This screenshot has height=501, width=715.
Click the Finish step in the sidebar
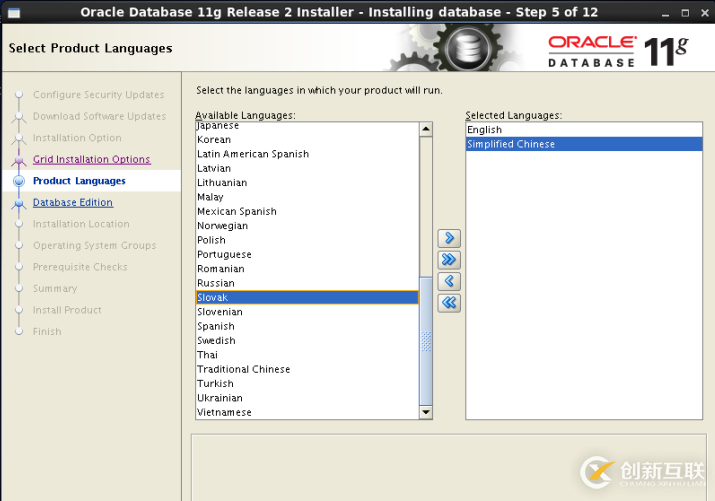click(x=47, y=331)
